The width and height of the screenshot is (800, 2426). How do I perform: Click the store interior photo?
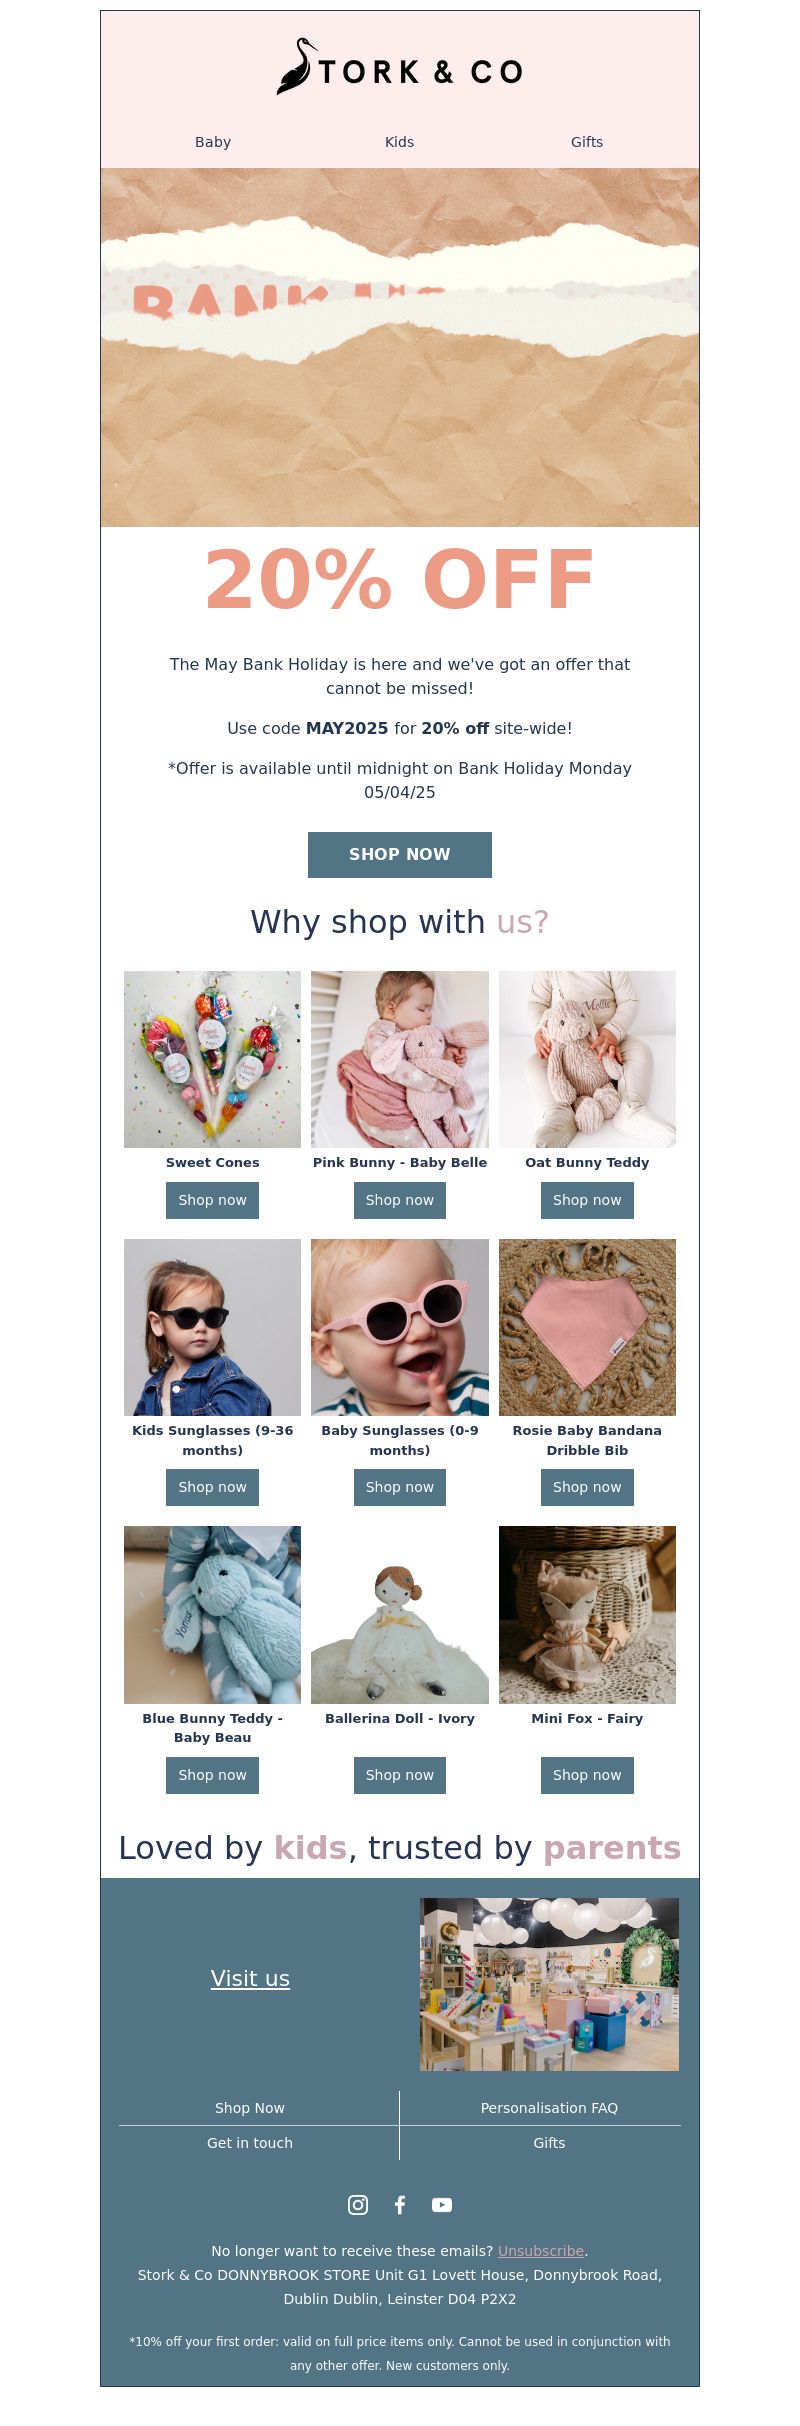[549, 1984]
